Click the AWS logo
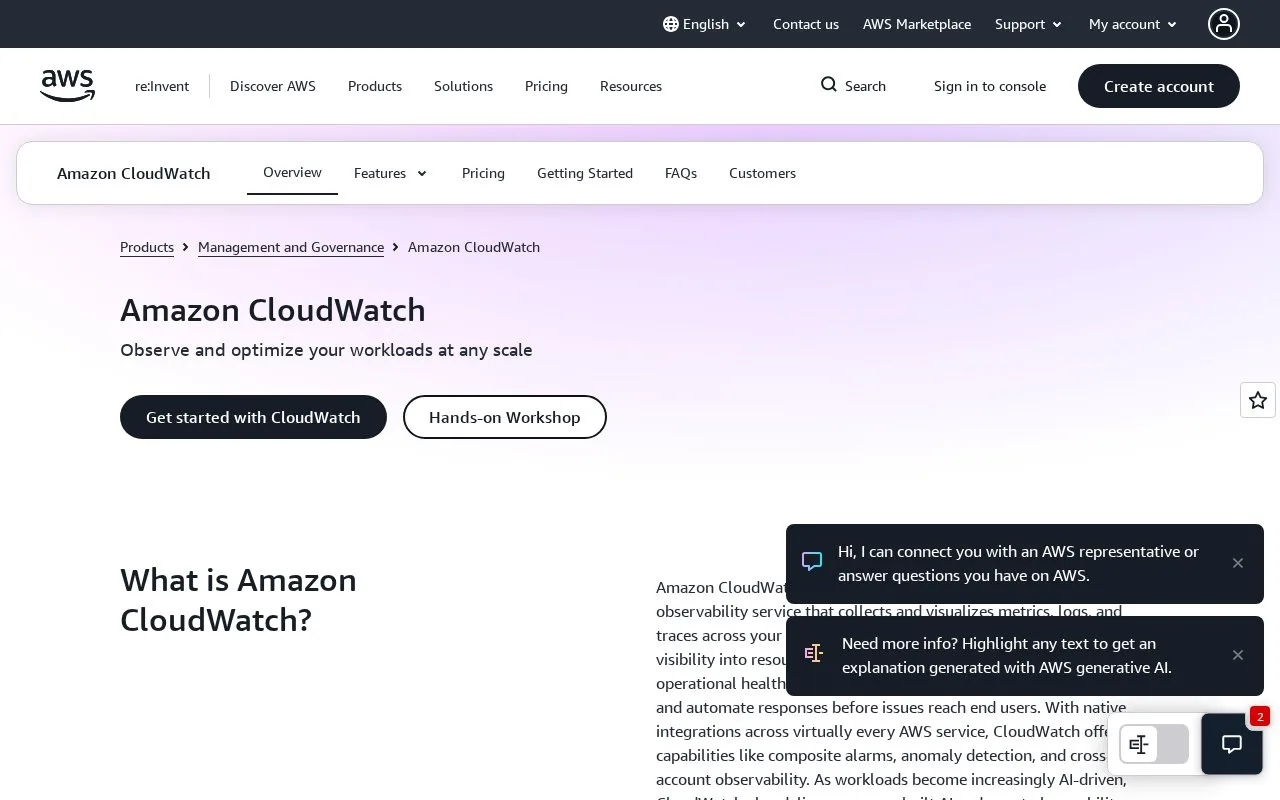The height and width of the screenshot is (800, 1280). [x=67, y=86]
